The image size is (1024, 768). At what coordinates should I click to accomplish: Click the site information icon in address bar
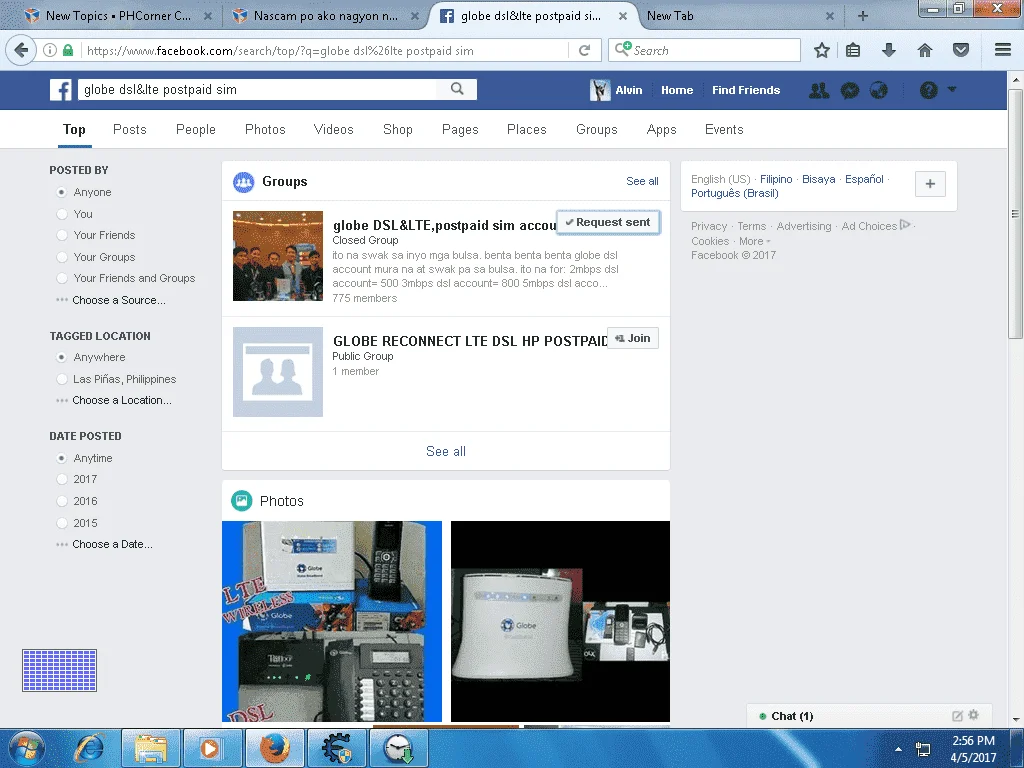pyautogui.click(x=50, y=50)
